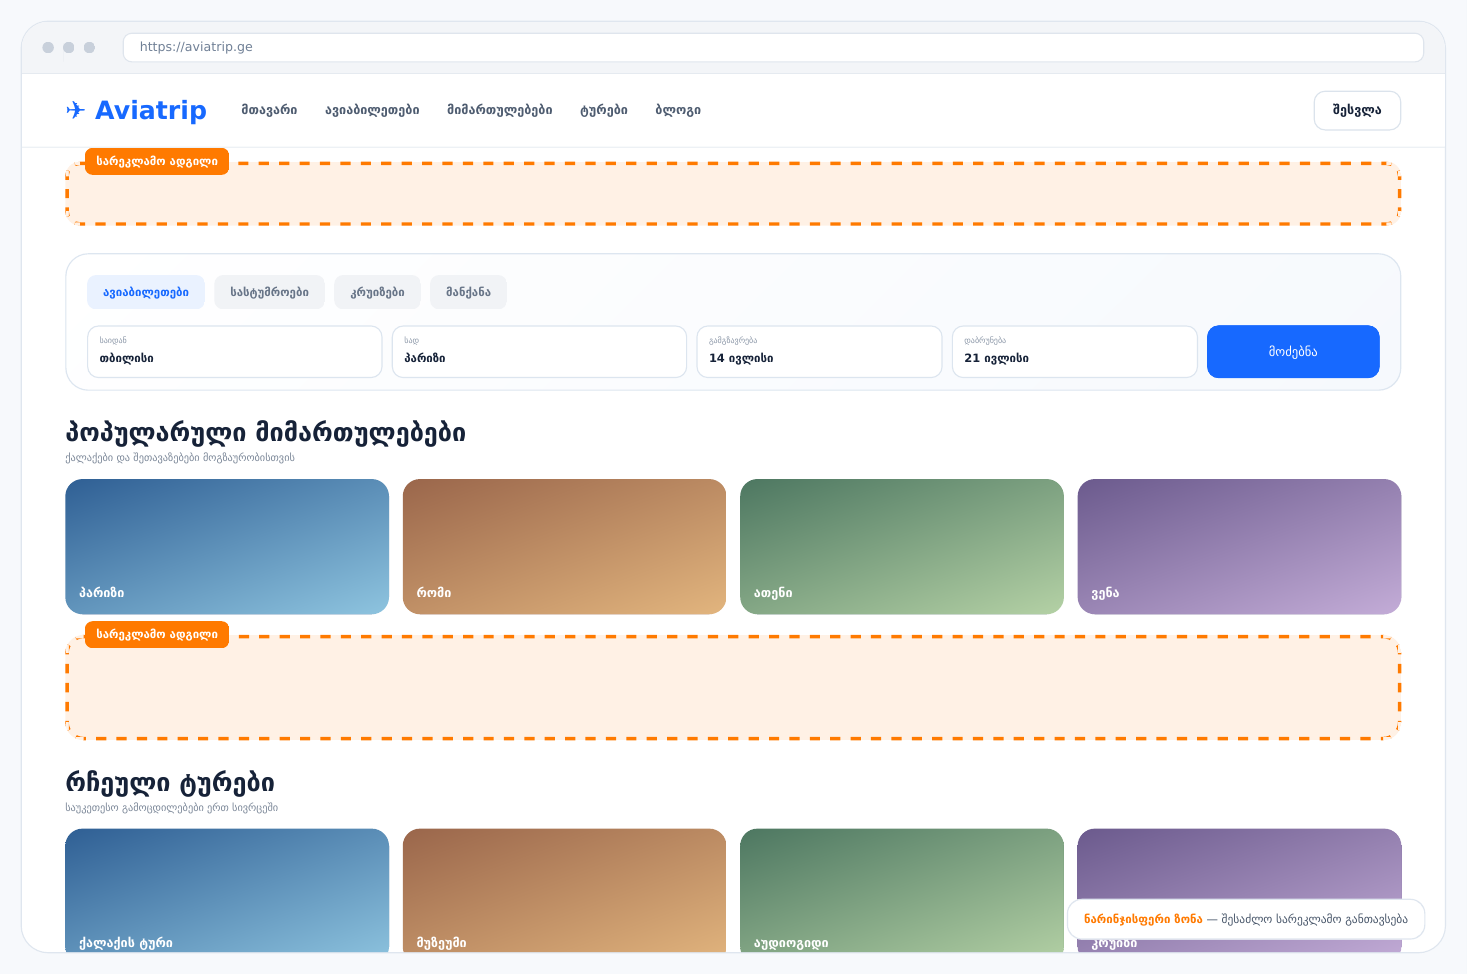
Task: Open the გამგზავრება date field showing 14 ივლისი
Action: coord(819,352)
